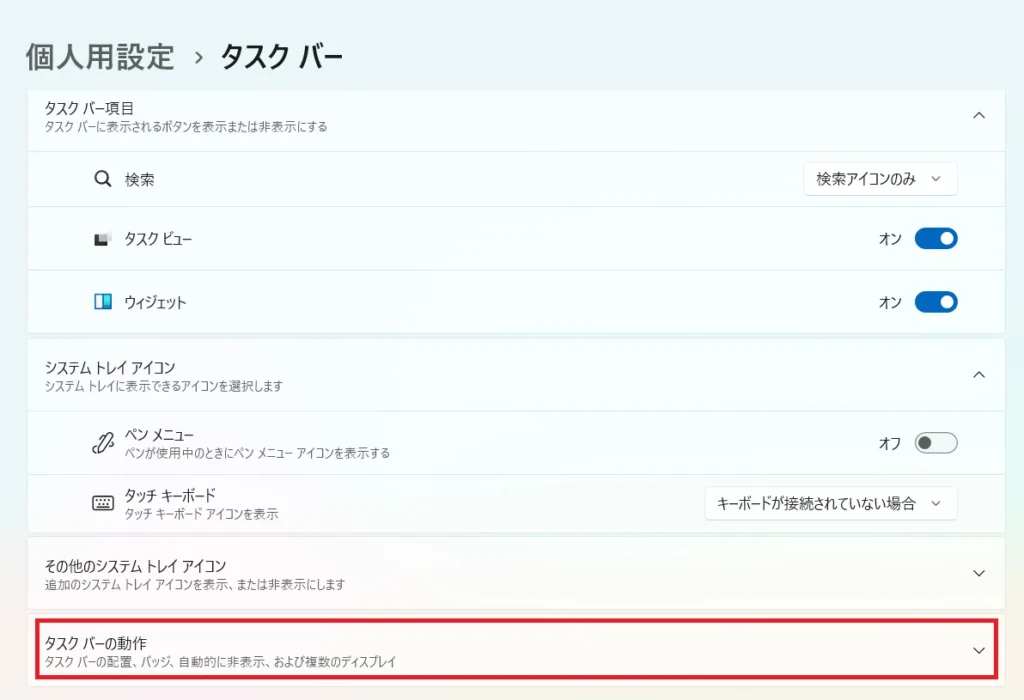Collapse the タスク バー項目 section chevron

(979, 115)
